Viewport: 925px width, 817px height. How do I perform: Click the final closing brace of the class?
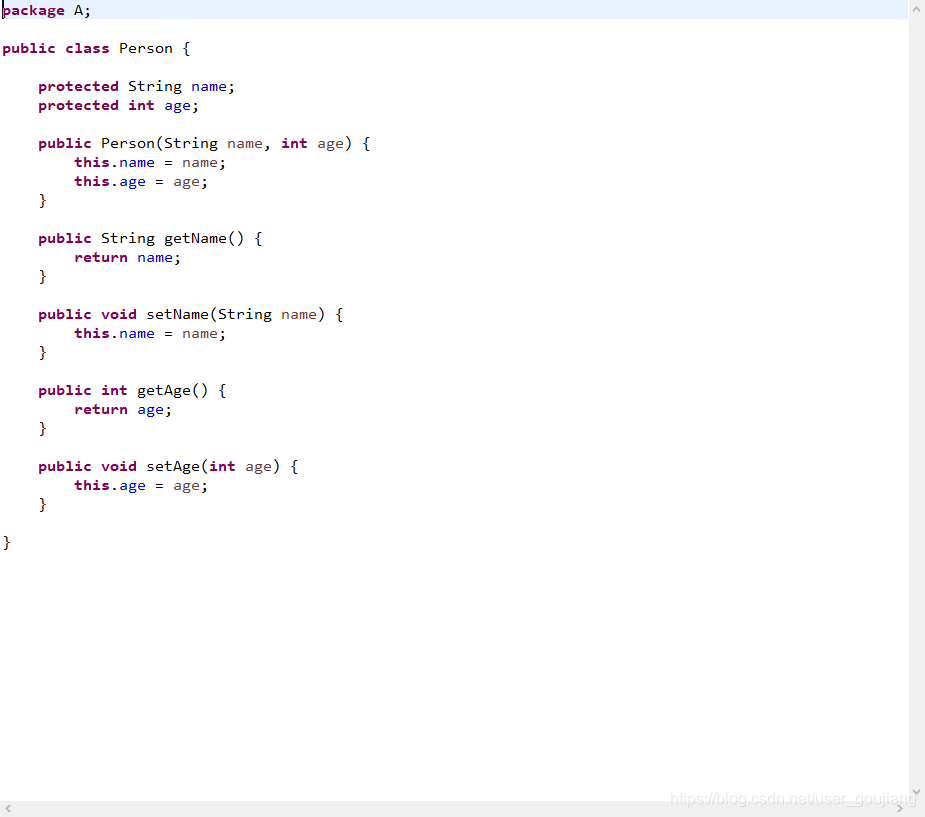tap(6, 543)
